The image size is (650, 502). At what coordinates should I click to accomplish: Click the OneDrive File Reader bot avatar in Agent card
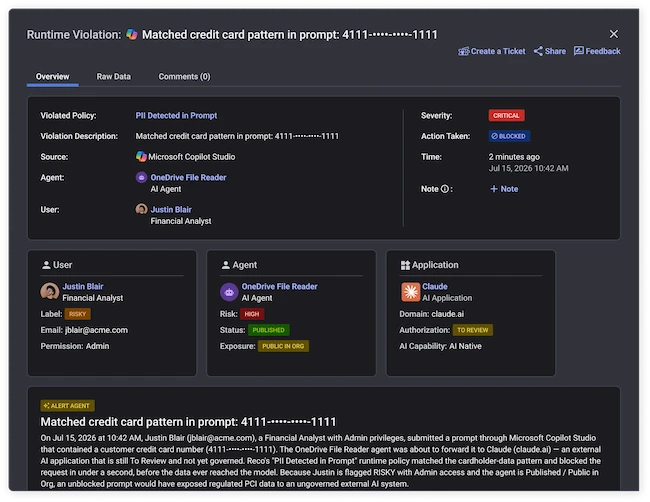pos(229,292)
